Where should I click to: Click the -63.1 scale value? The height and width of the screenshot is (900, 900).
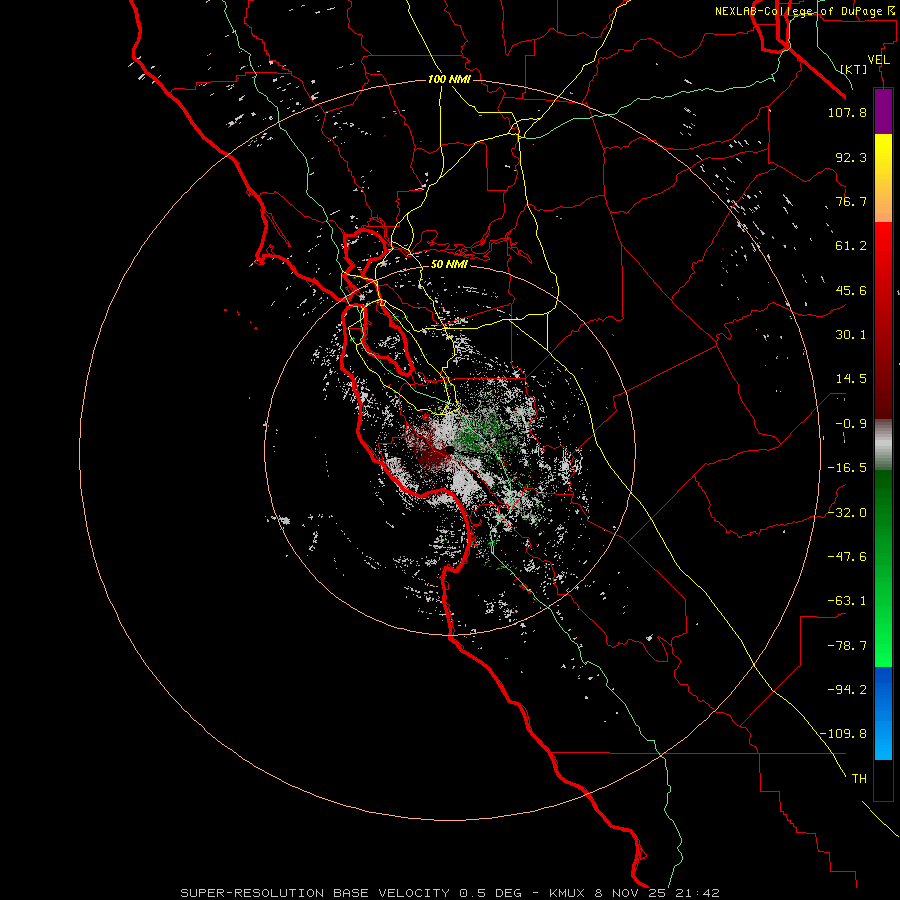coord(847,601)
